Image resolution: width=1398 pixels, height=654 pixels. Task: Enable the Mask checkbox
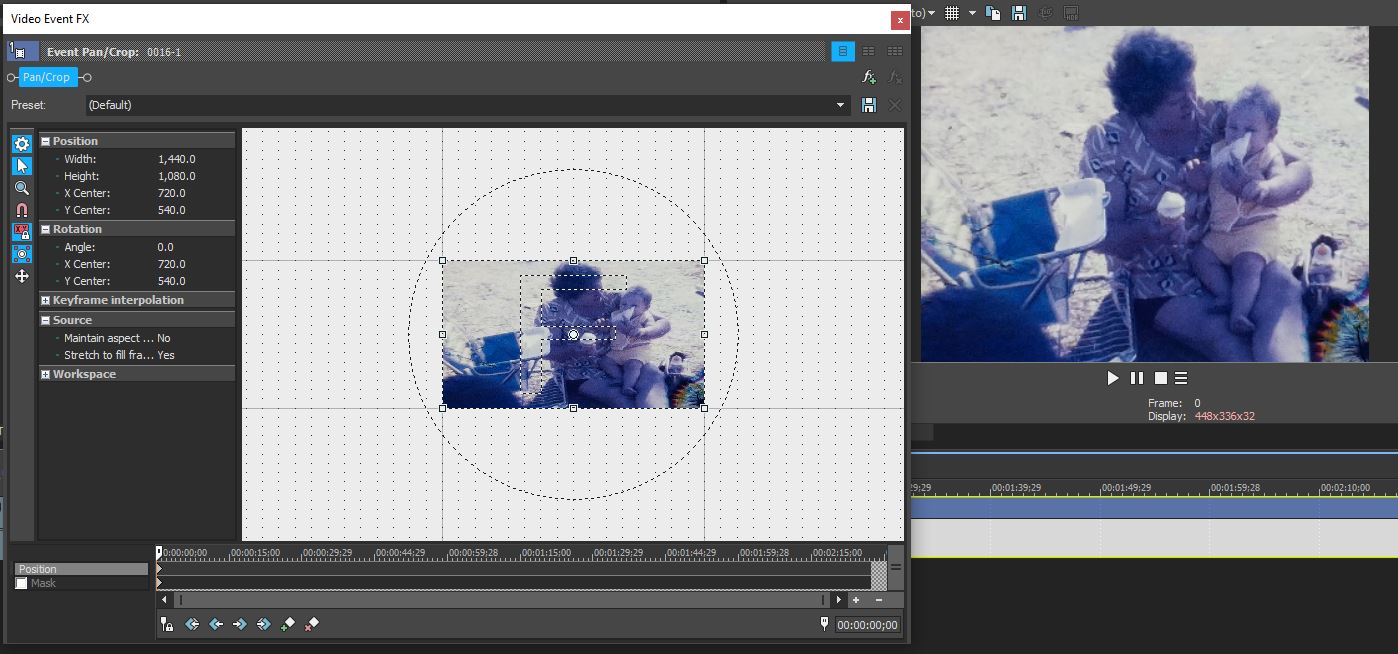[22, 583]
